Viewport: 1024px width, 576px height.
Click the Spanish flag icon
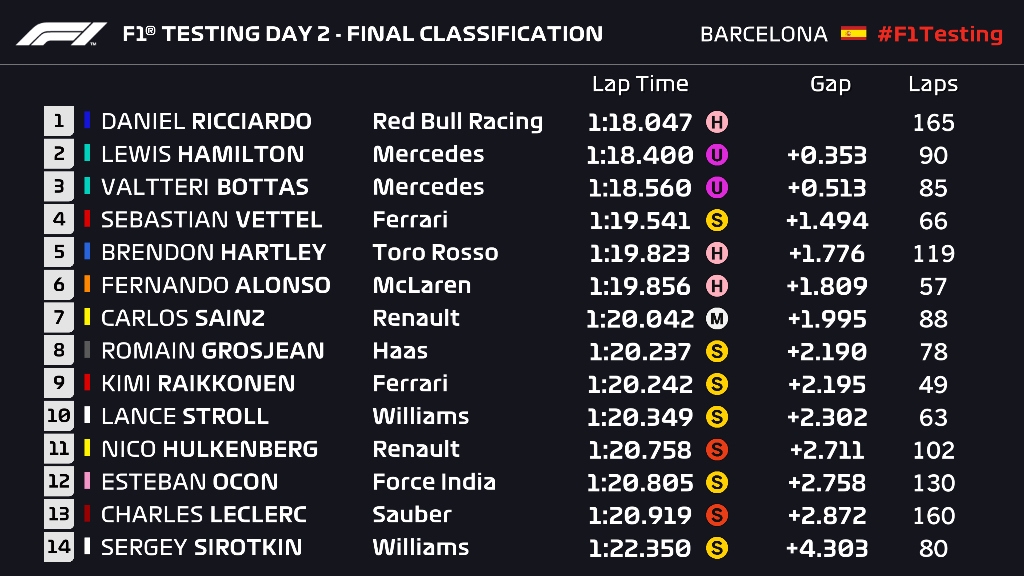click(853, 34)
